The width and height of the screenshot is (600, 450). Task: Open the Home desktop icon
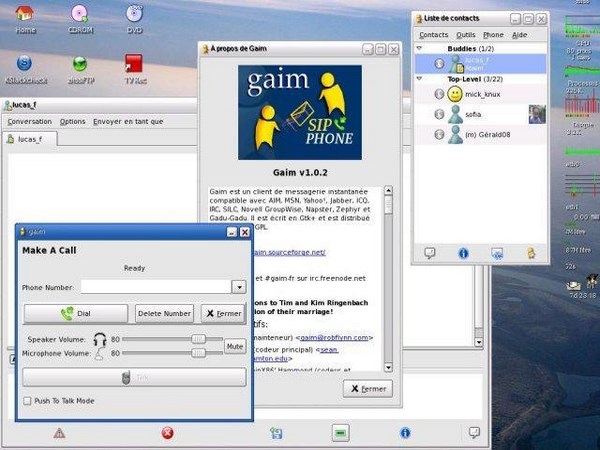pyautogui.click(x=26, y=16)
